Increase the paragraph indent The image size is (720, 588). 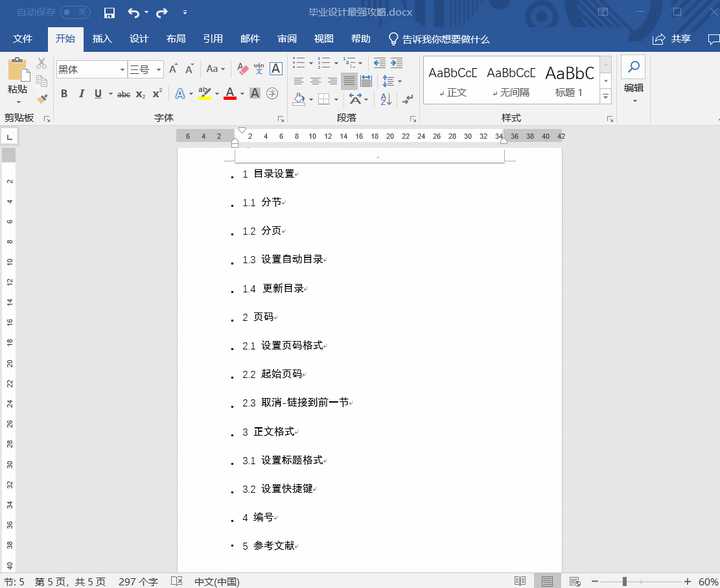(x=397, y=63)
